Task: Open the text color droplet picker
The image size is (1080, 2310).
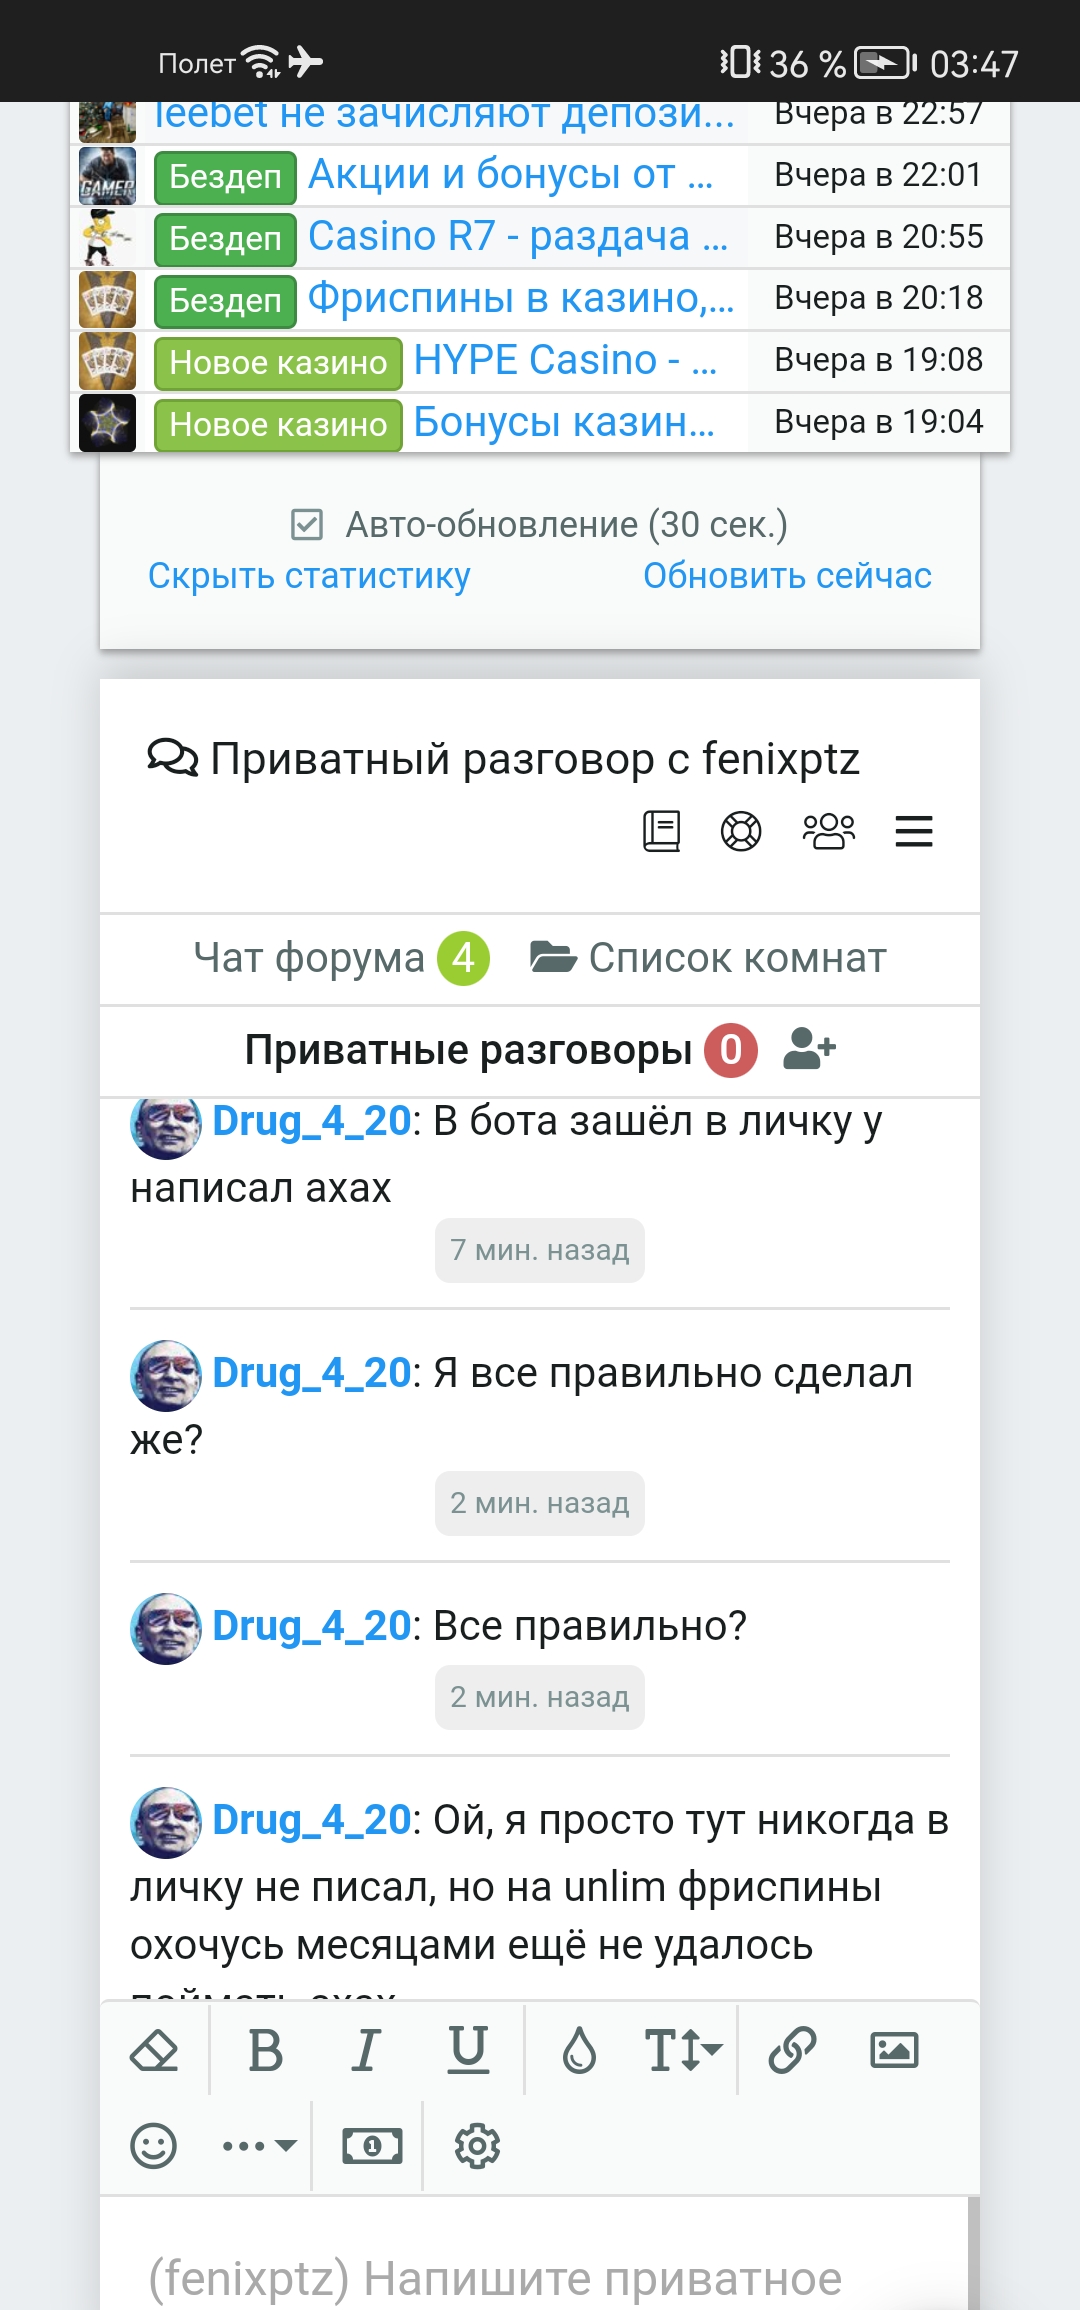Action: pos(579,2050)
